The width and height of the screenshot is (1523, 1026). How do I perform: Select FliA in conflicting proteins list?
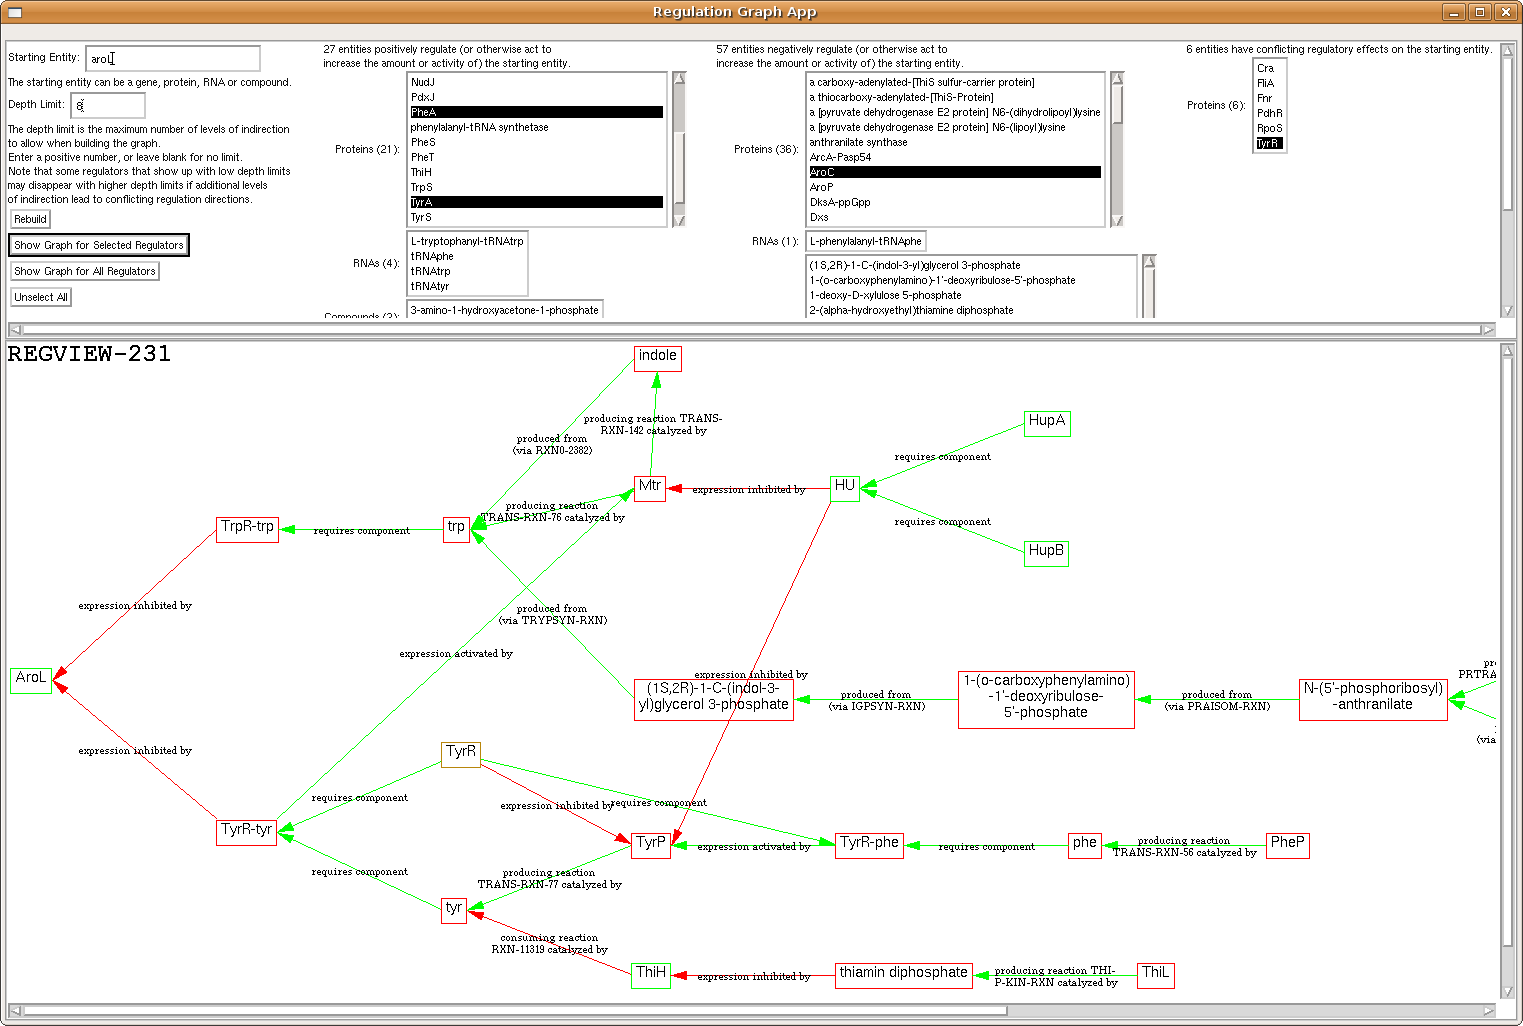click(x=1269, y=83)
